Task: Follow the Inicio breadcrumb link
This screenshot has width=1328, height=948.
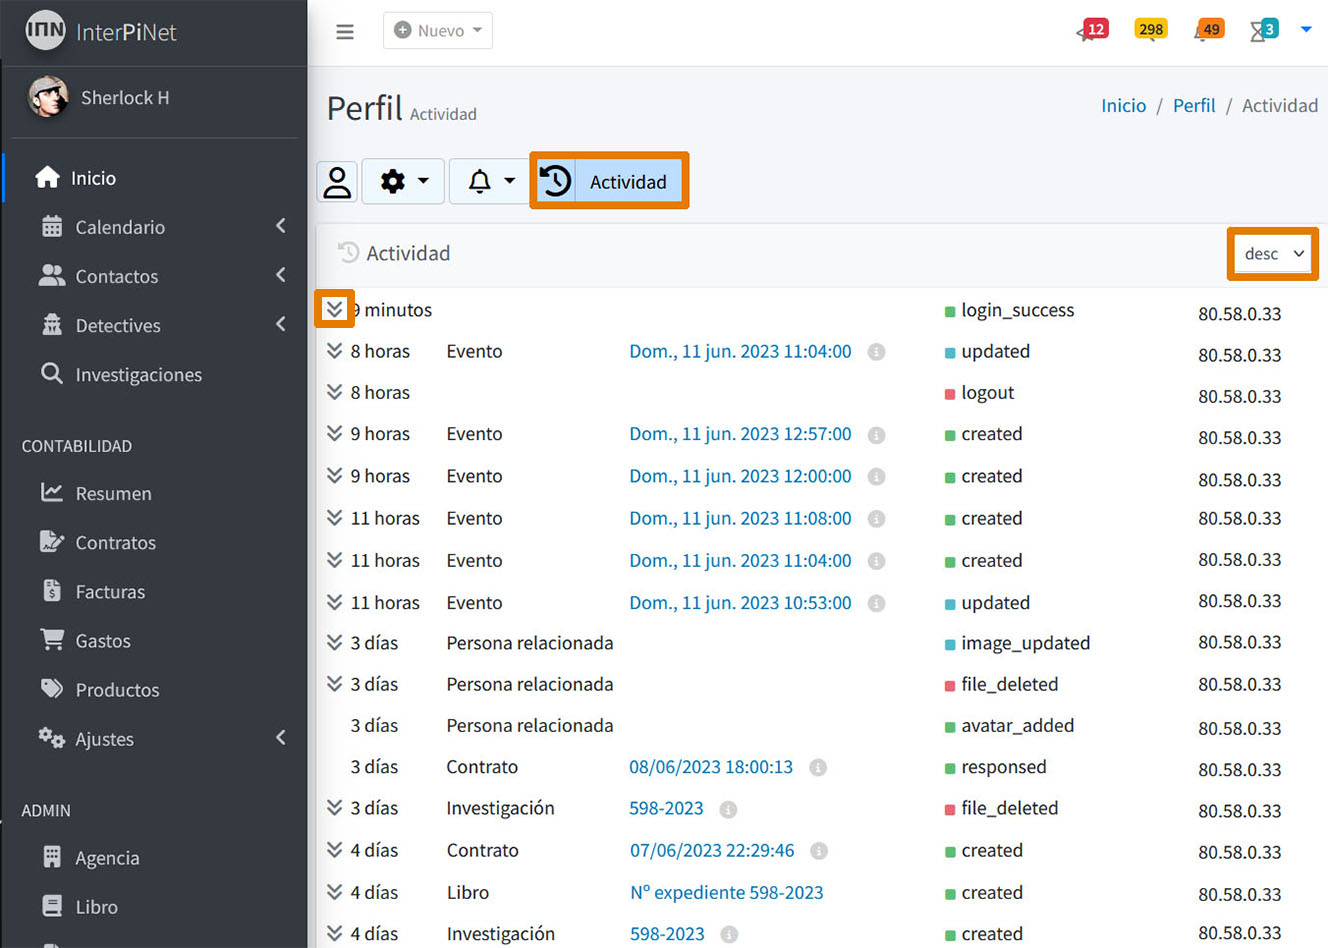Action: pos(1123,105)
